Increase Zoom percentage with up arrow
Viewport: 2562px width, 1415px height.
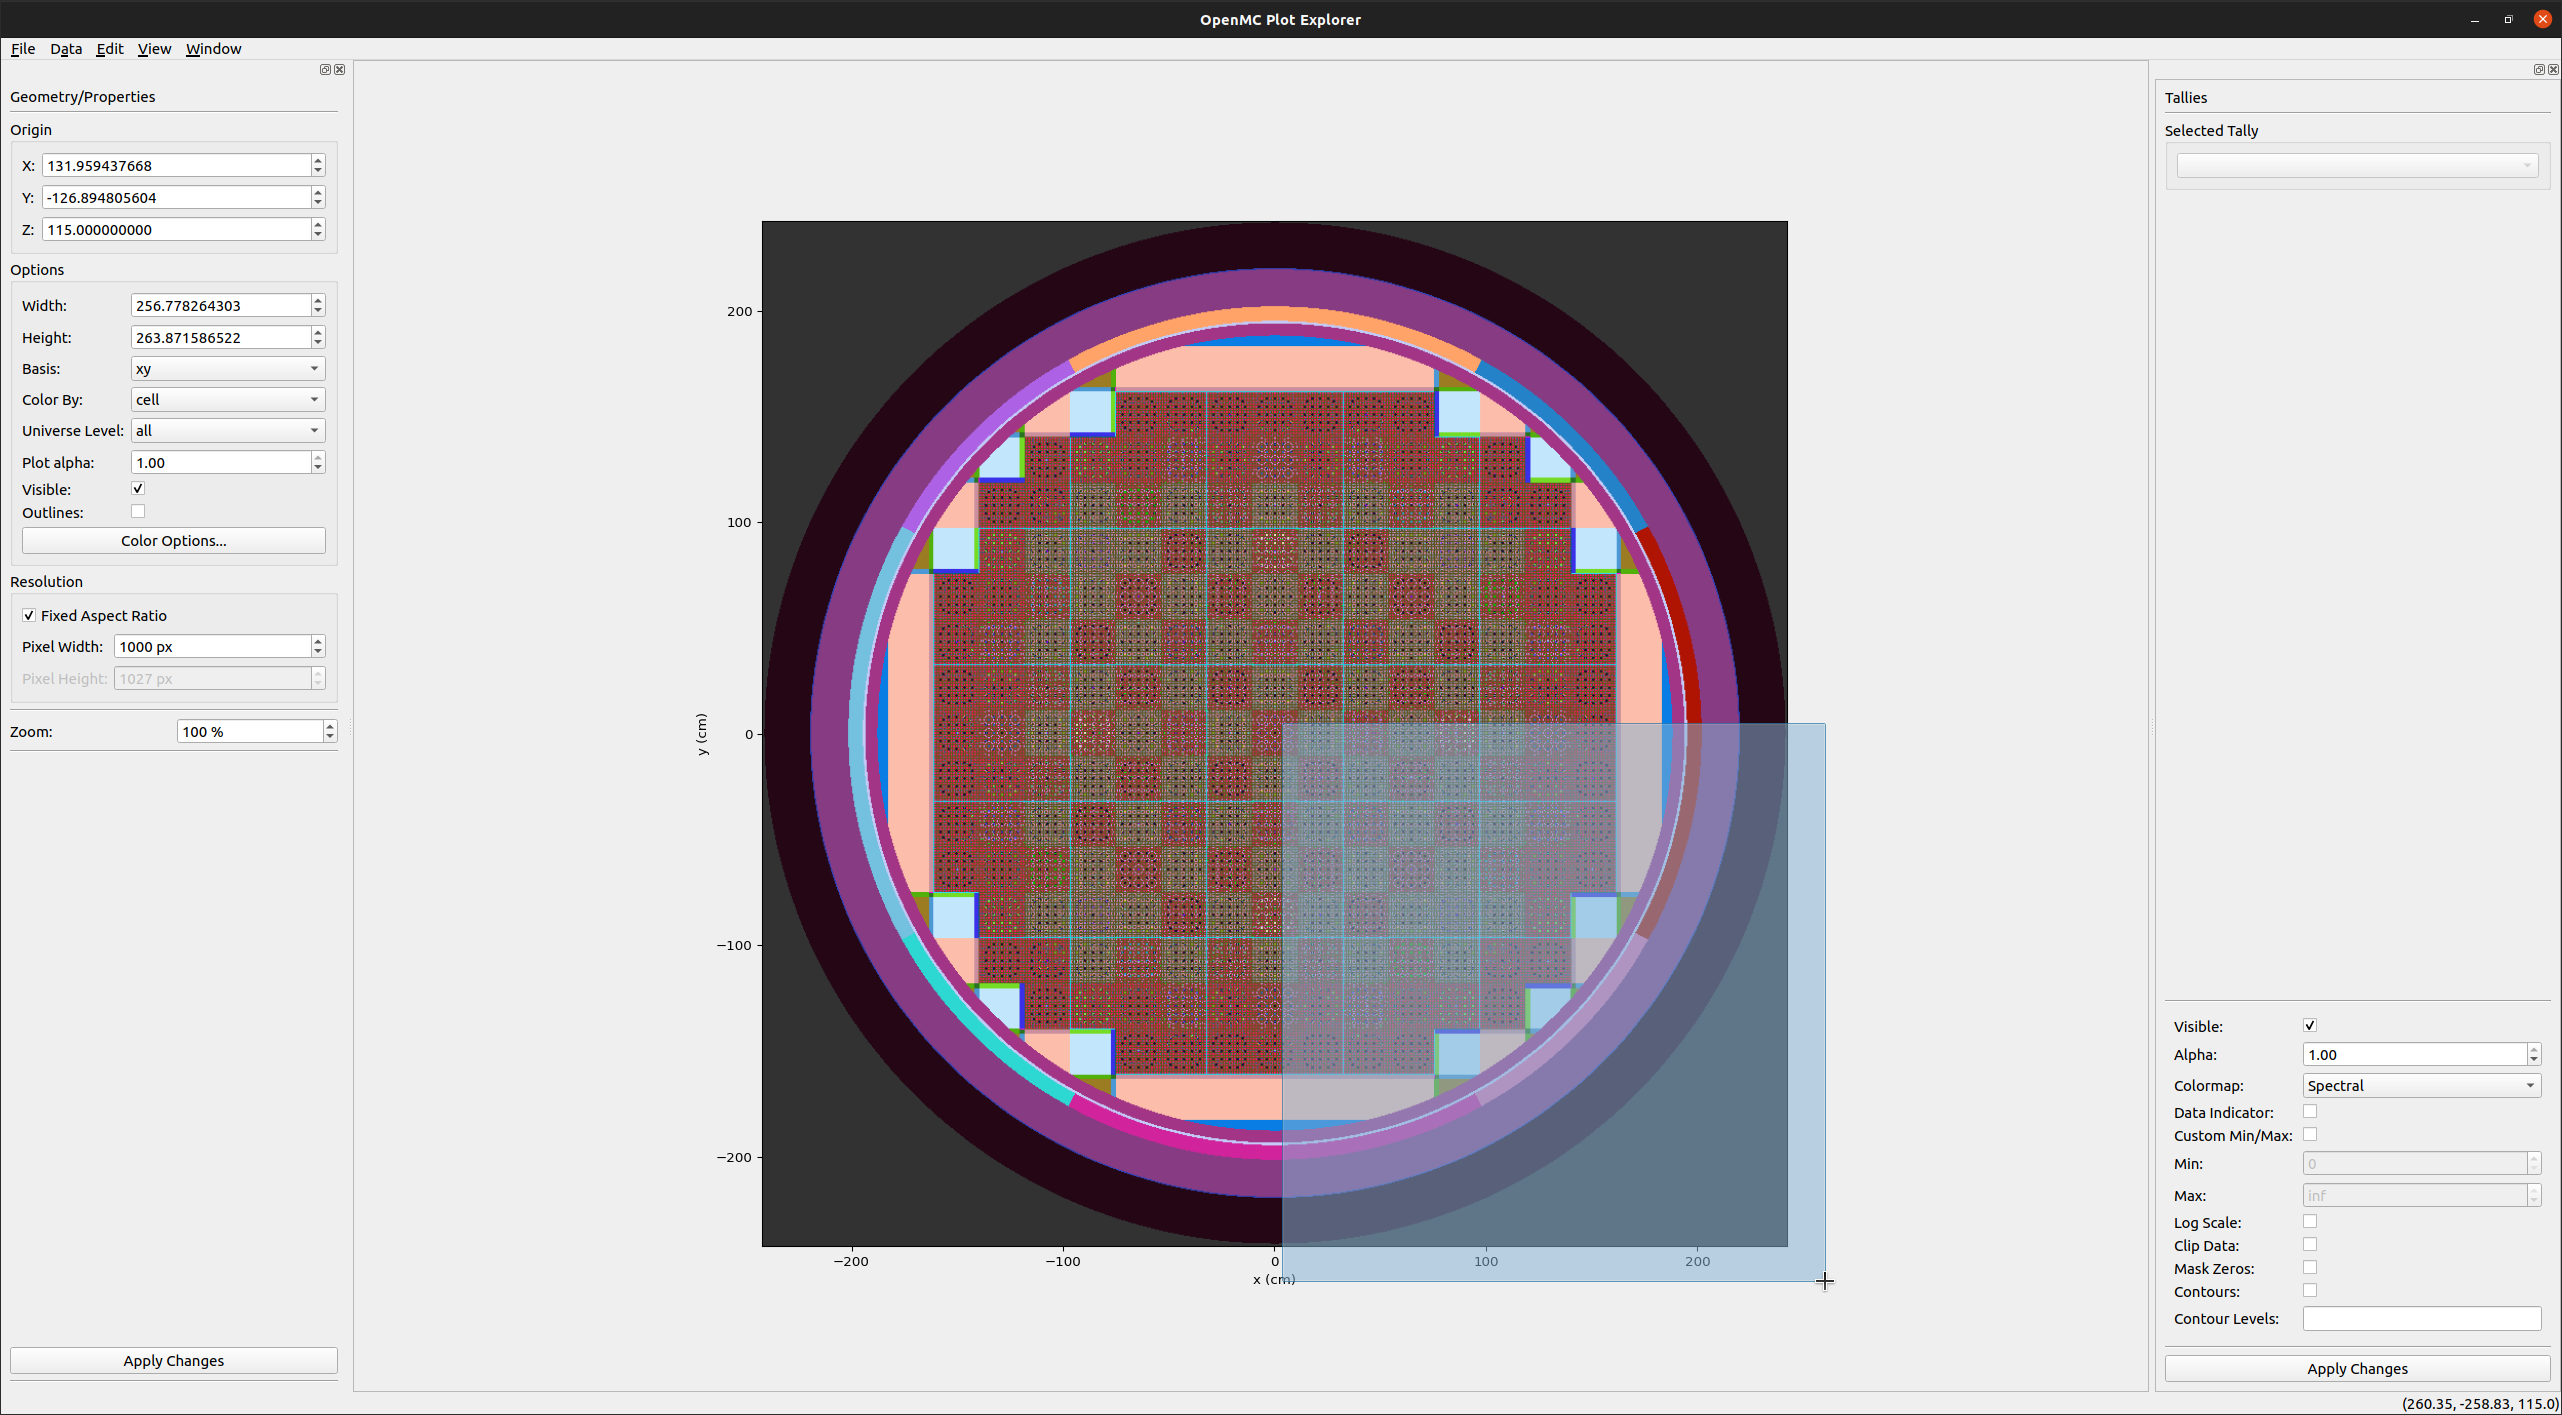click(329, 726)
